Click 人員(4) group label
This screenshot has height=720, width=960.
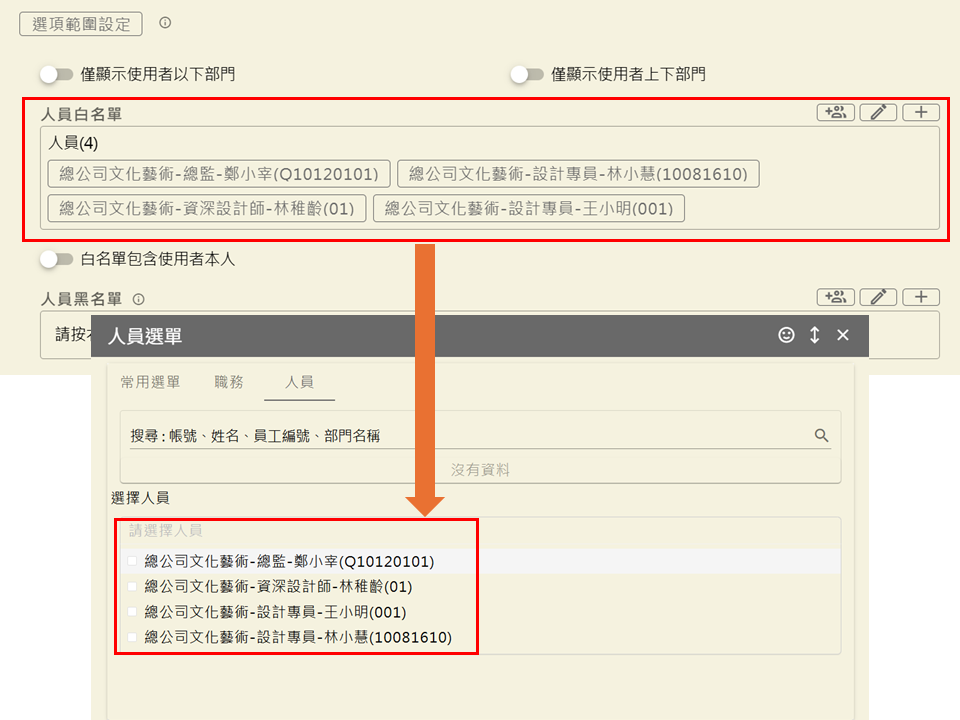[73, 143]
